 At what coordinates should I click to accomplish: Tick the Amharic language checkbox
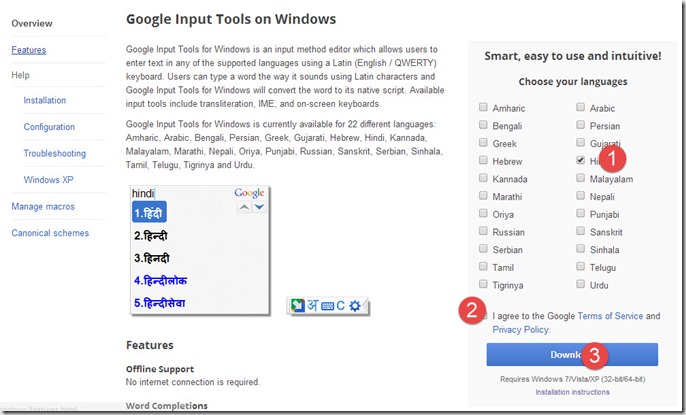click(483, 107)
